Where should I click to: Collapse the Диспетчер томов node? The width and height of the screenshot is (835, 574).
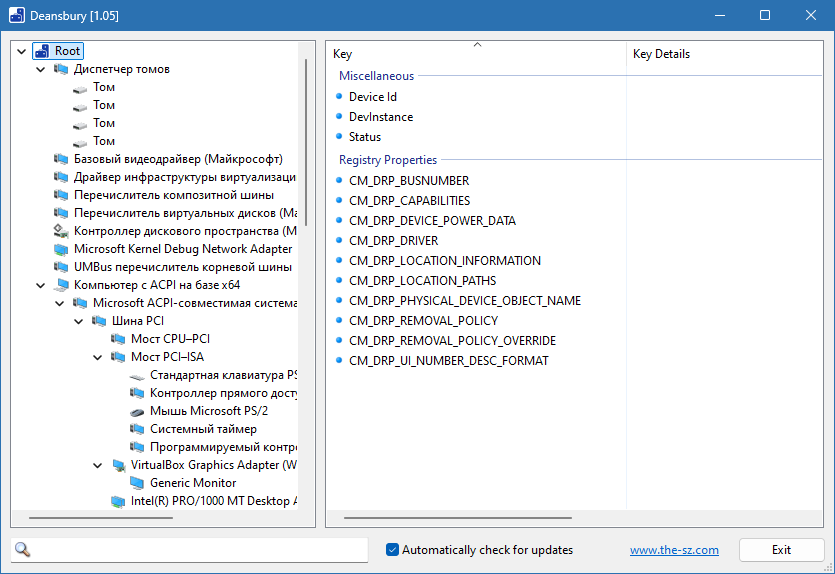coord(40,70)
